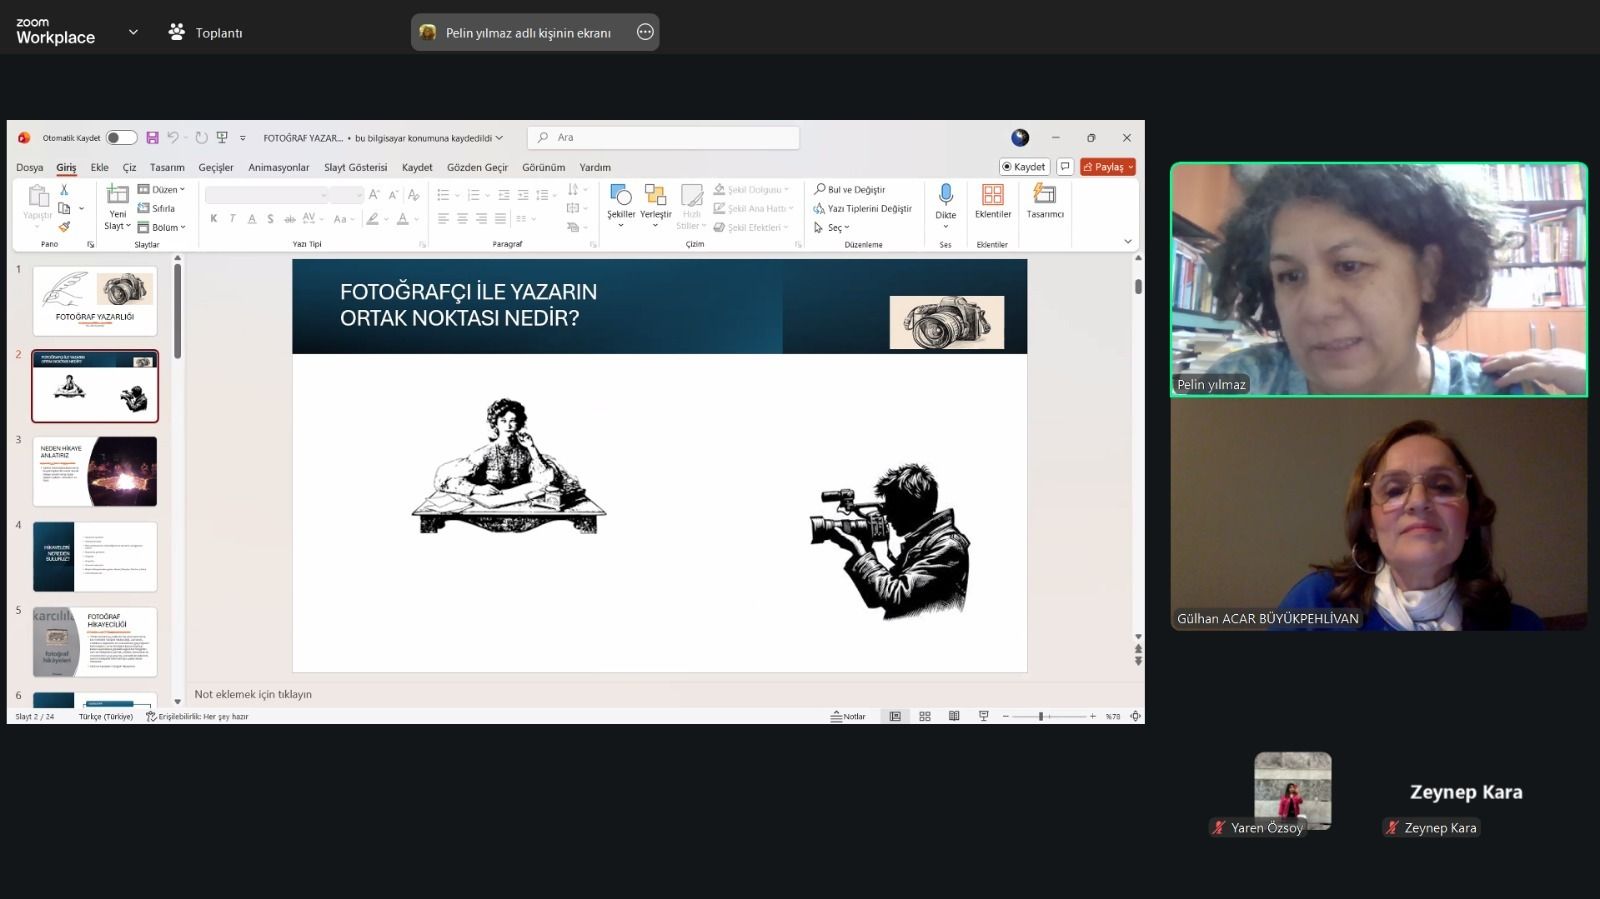Image resolution: width=1600 pixels, height=899 pixels.
Task: Expand the Seç select dropdown
Action: [832, 227]
